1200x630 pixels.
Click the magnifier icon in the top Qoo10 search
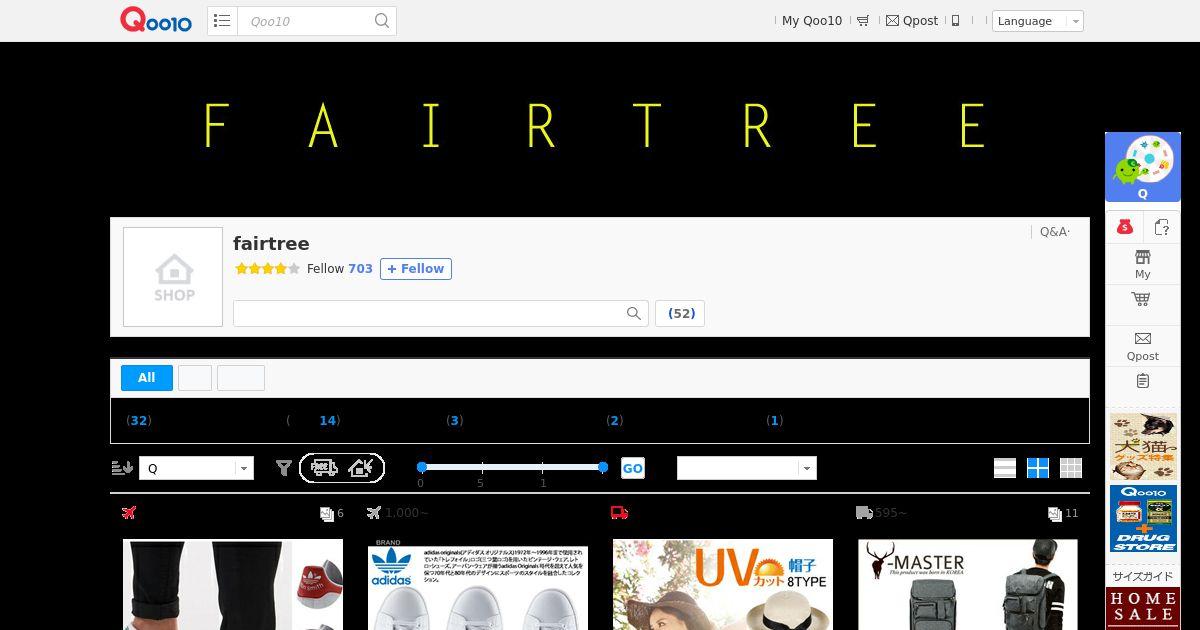pyautogui.click(x=382, y=20)
